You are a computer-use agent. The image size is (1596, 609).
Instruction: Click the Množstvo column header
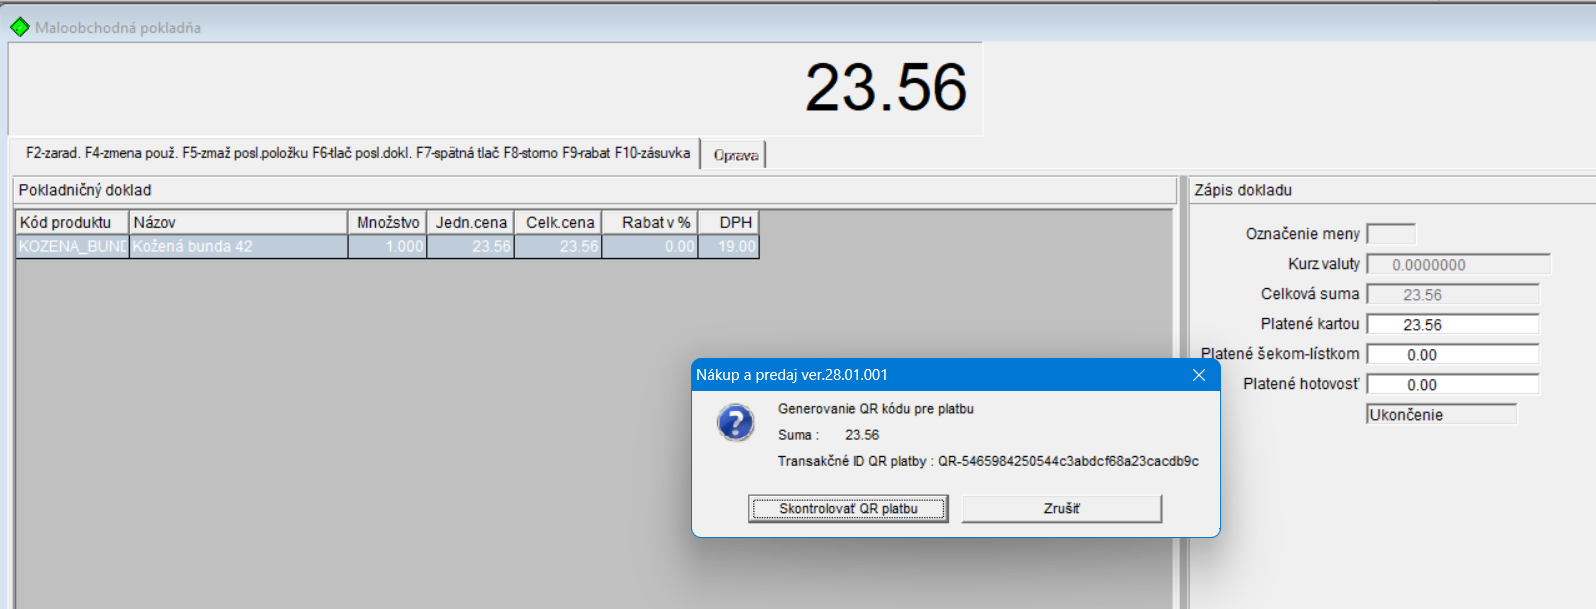[387, 222]
